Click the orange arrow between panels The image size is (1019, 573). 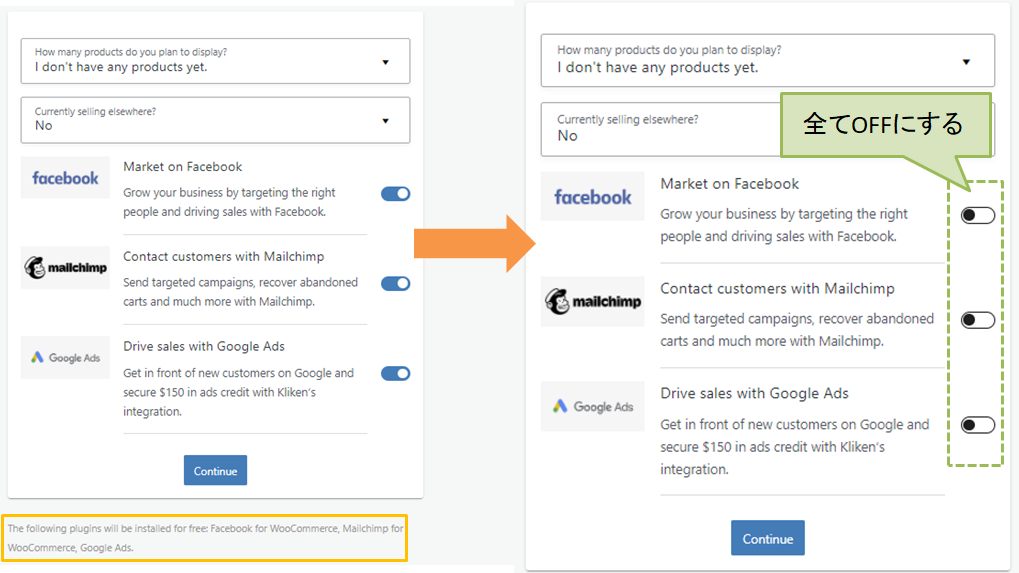[x=474, y=244]
